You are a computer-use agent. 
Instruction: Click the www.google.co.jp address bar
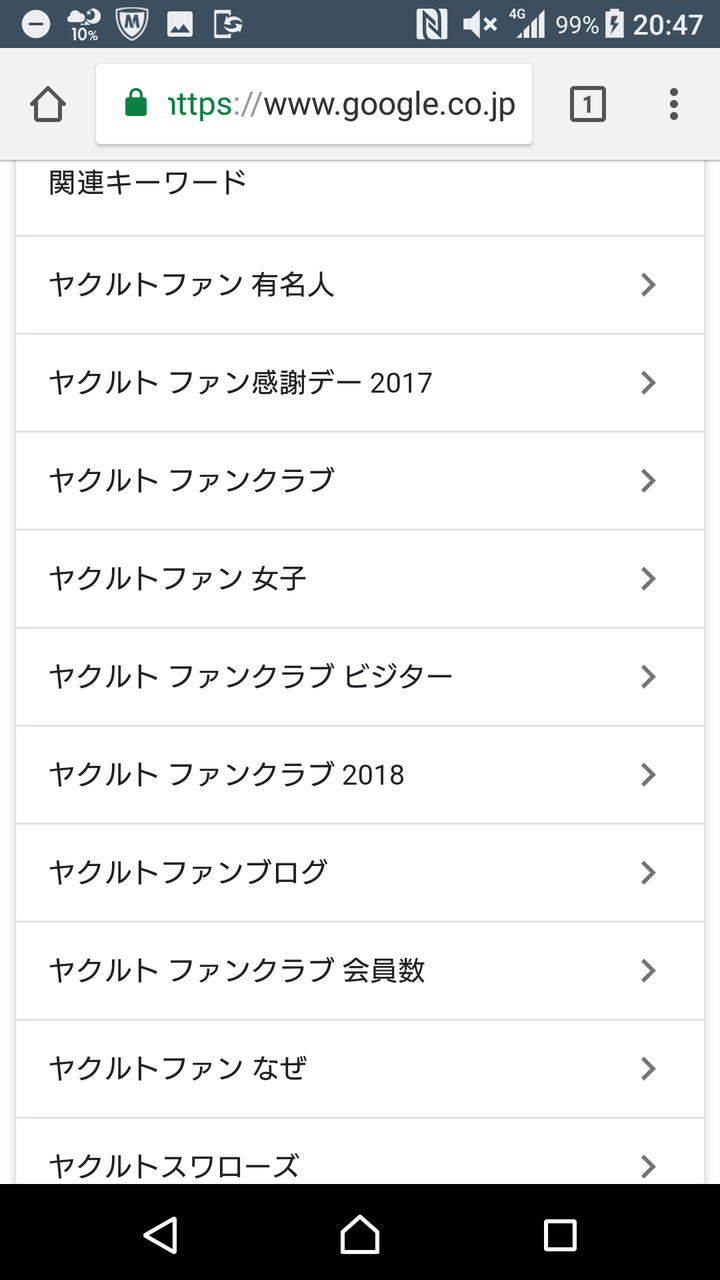[314, 104]
